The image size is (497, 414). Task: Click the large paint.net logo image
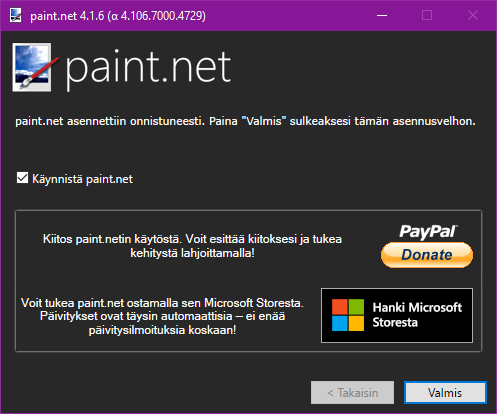click(35, 67)
